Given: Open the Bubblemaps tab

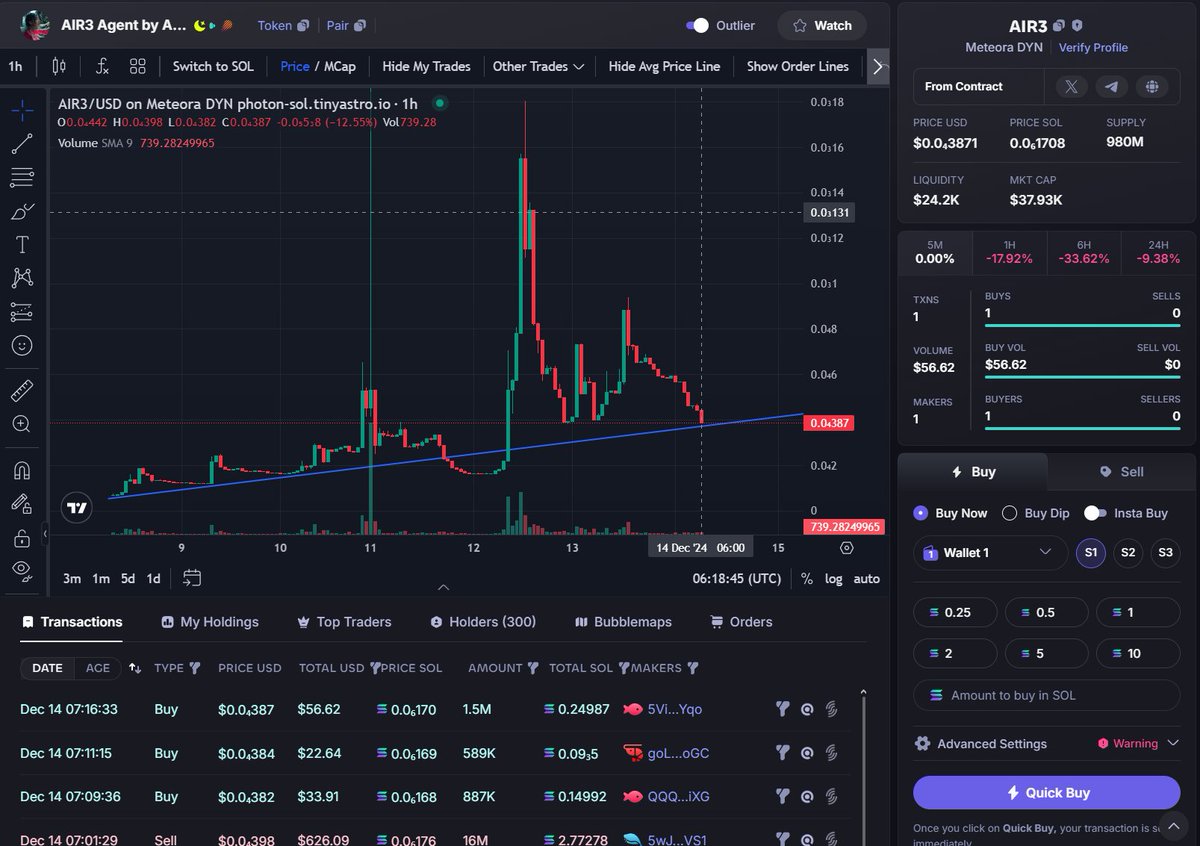Looking at the screenshot, I should (623, 622).
